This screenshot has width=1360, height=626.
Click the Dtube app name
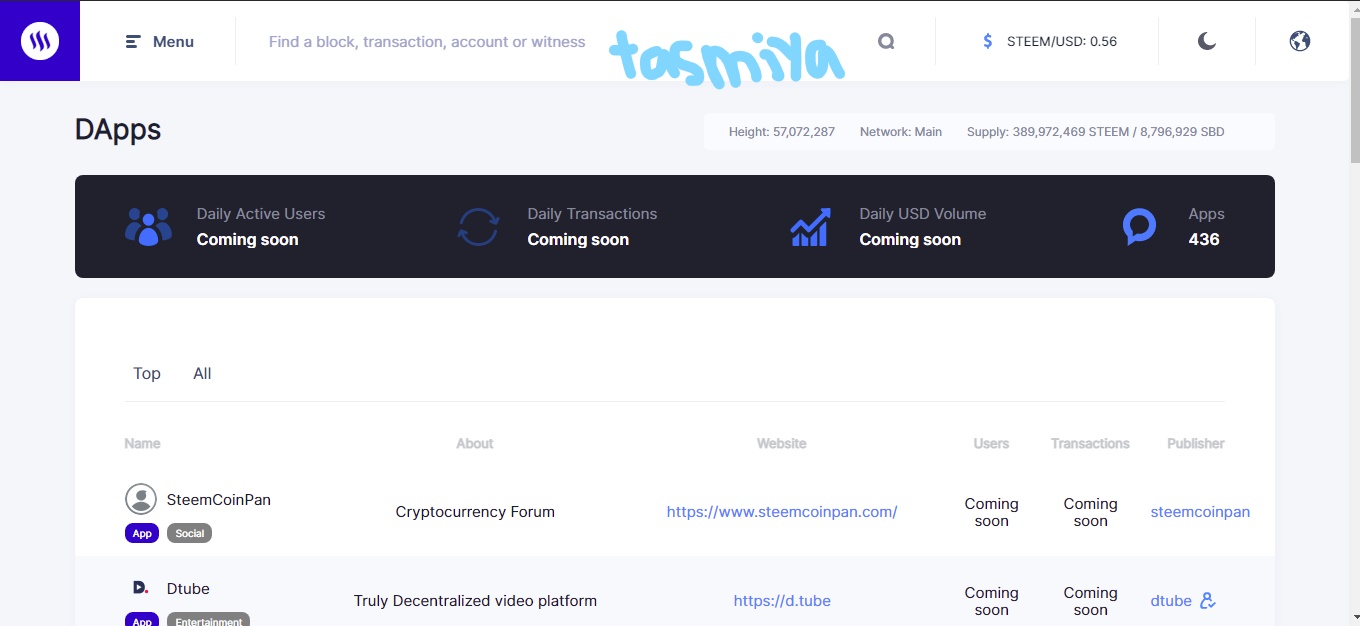188,588
